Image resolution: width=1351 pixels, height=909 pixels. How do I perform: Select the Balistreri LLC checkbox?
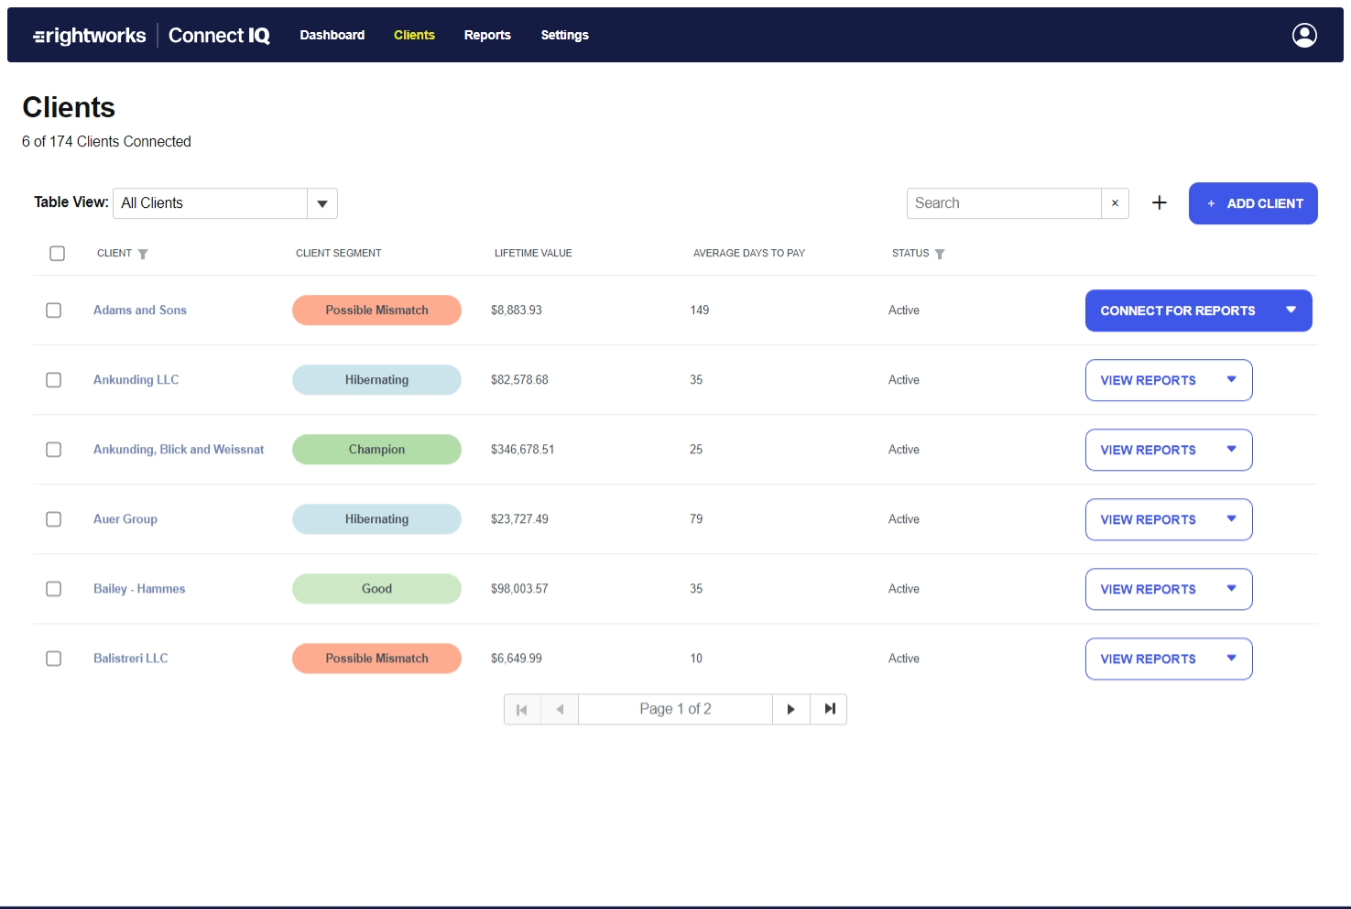57,658
